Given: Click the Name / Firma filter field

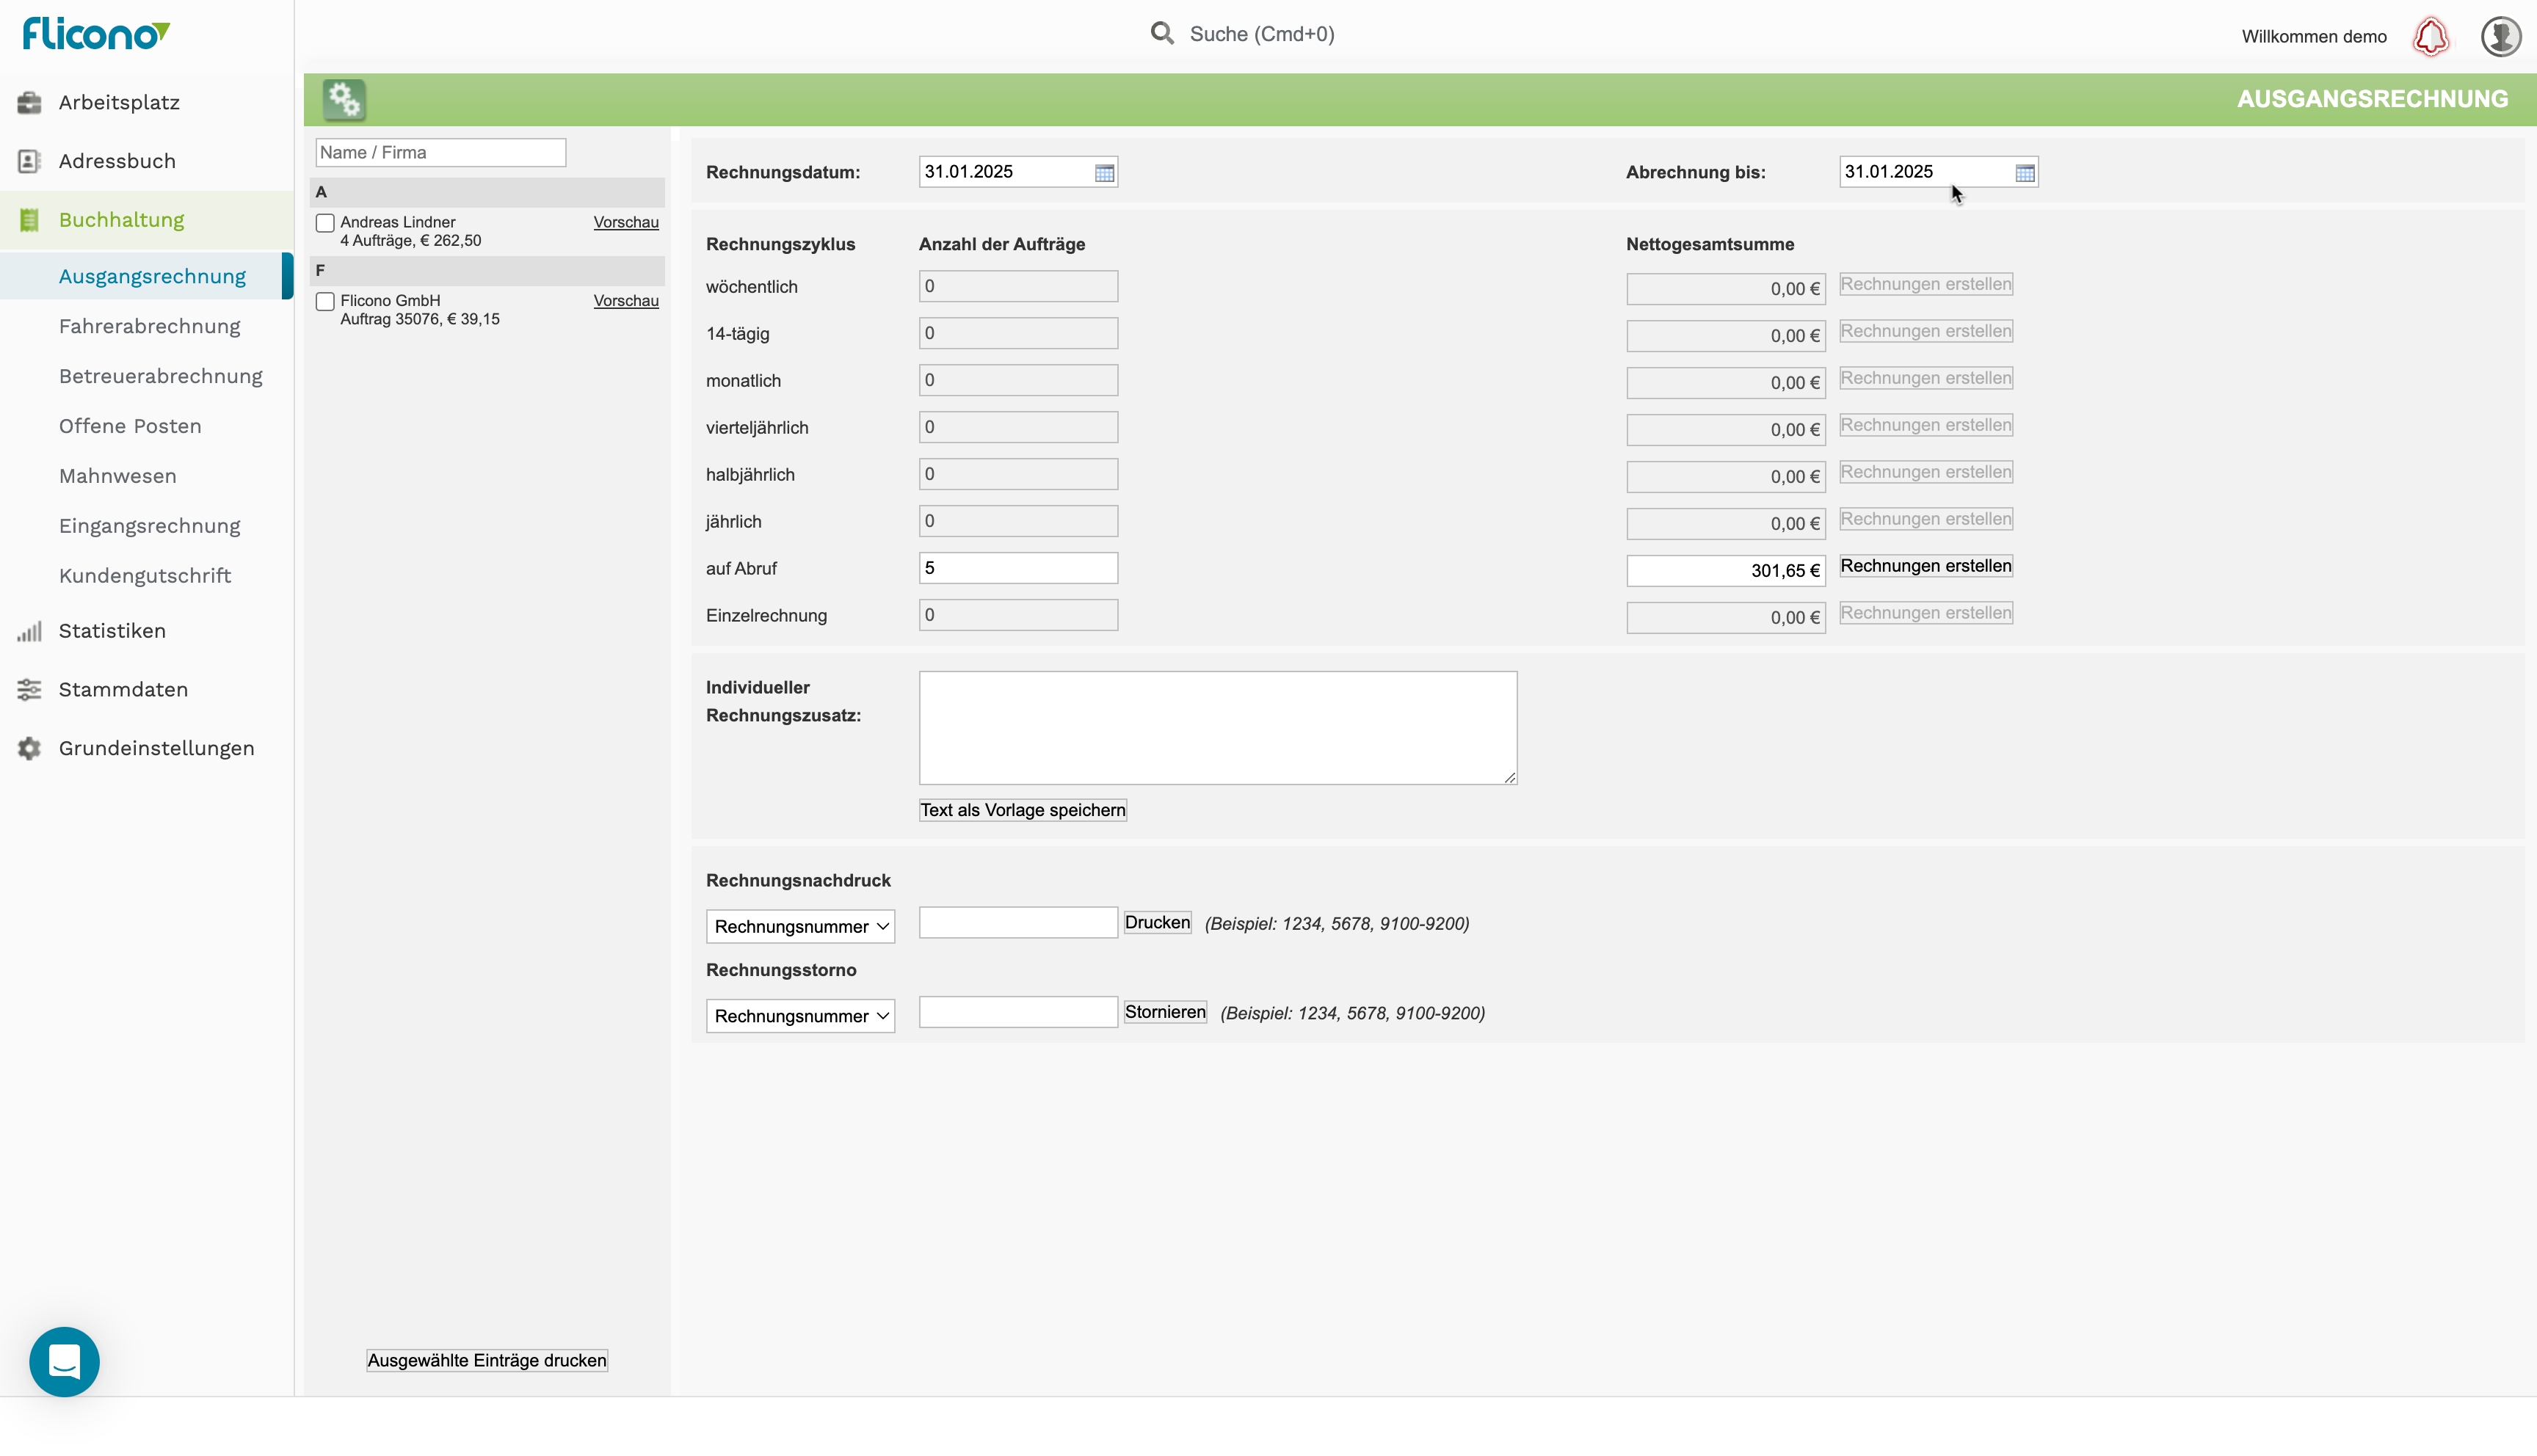Looking at the screenshot, I should pos(440,152).
